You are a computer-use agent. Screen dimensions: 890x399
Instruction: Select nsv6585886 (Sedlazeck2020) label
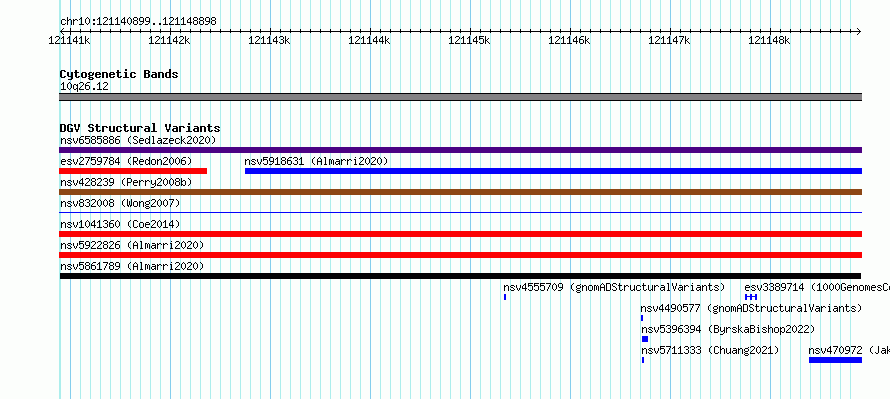click(138, 140)
